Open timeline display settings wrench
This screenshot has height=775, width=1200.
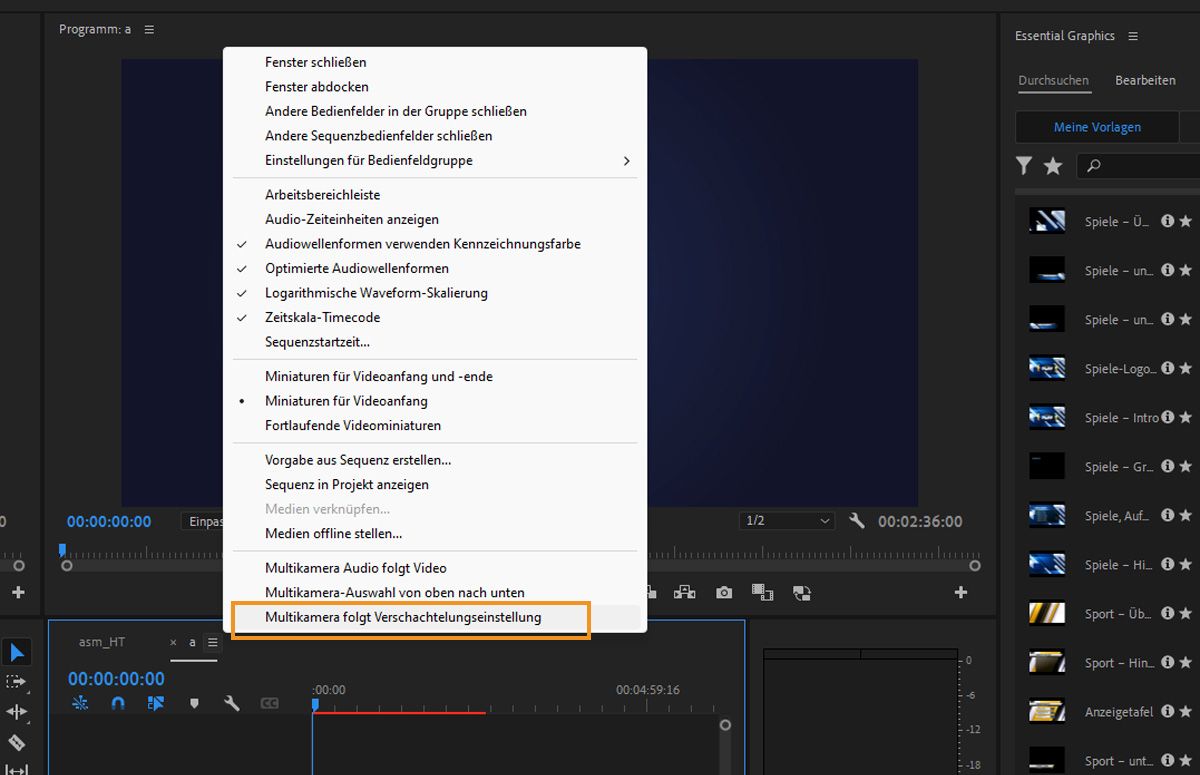click(232, 704)
